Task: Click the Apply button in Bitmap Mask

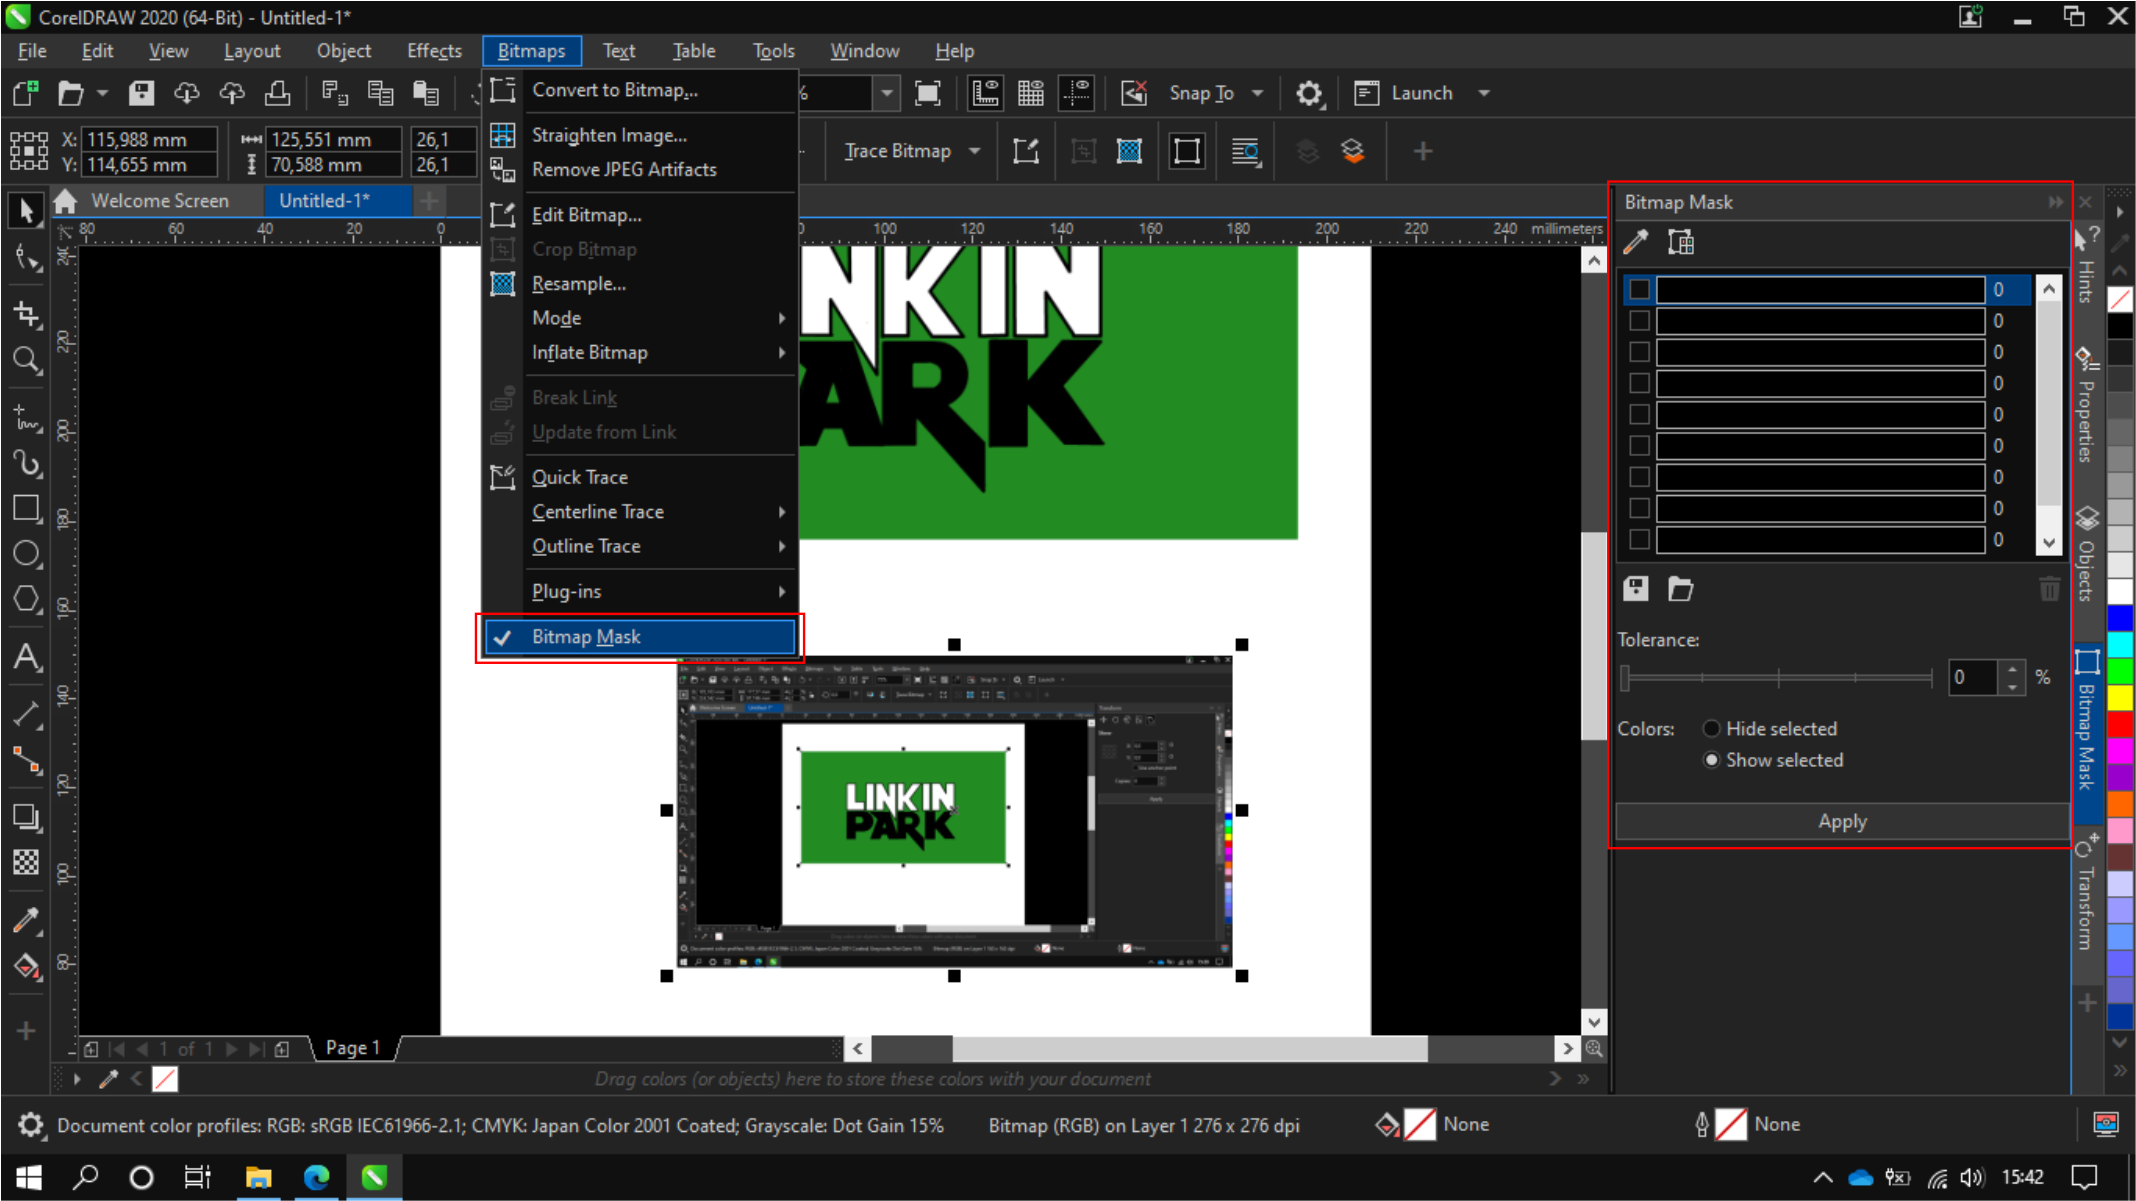Action: 1841,821
